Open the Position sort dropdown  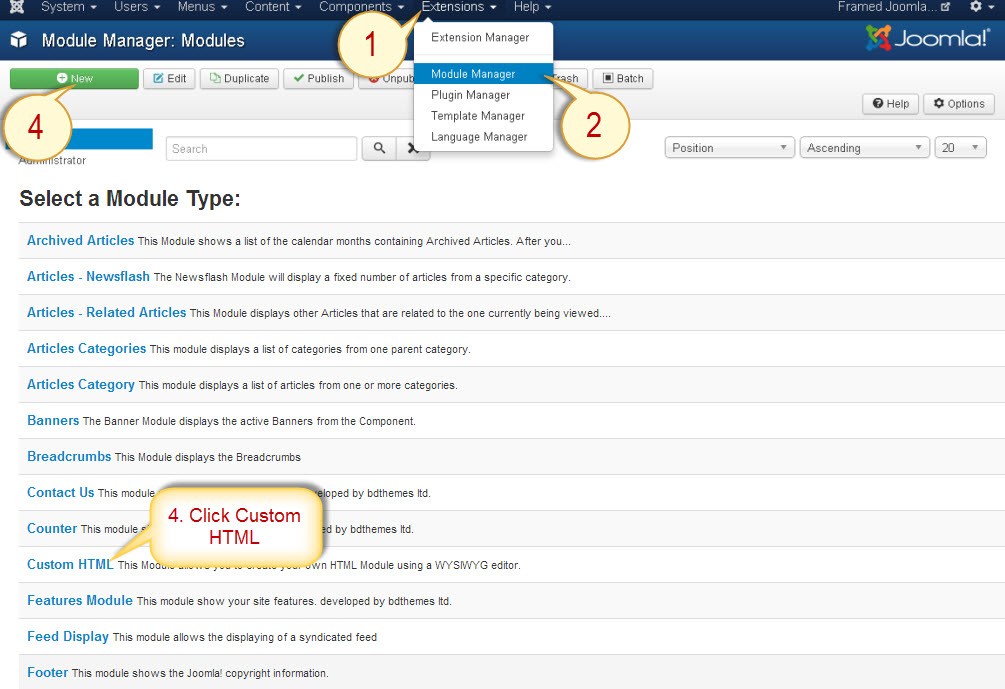pos(729,147)
